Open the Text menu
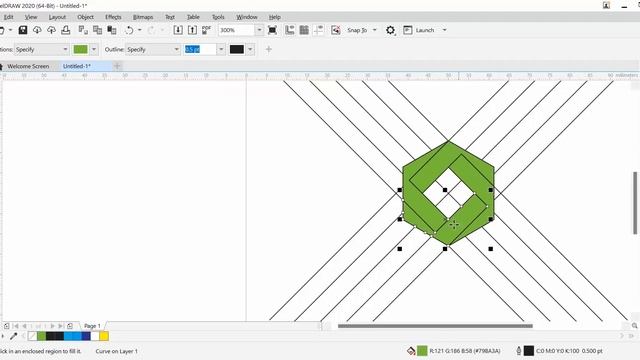The image size is (640, 360). pyautogui.click(x=170, y=17)
